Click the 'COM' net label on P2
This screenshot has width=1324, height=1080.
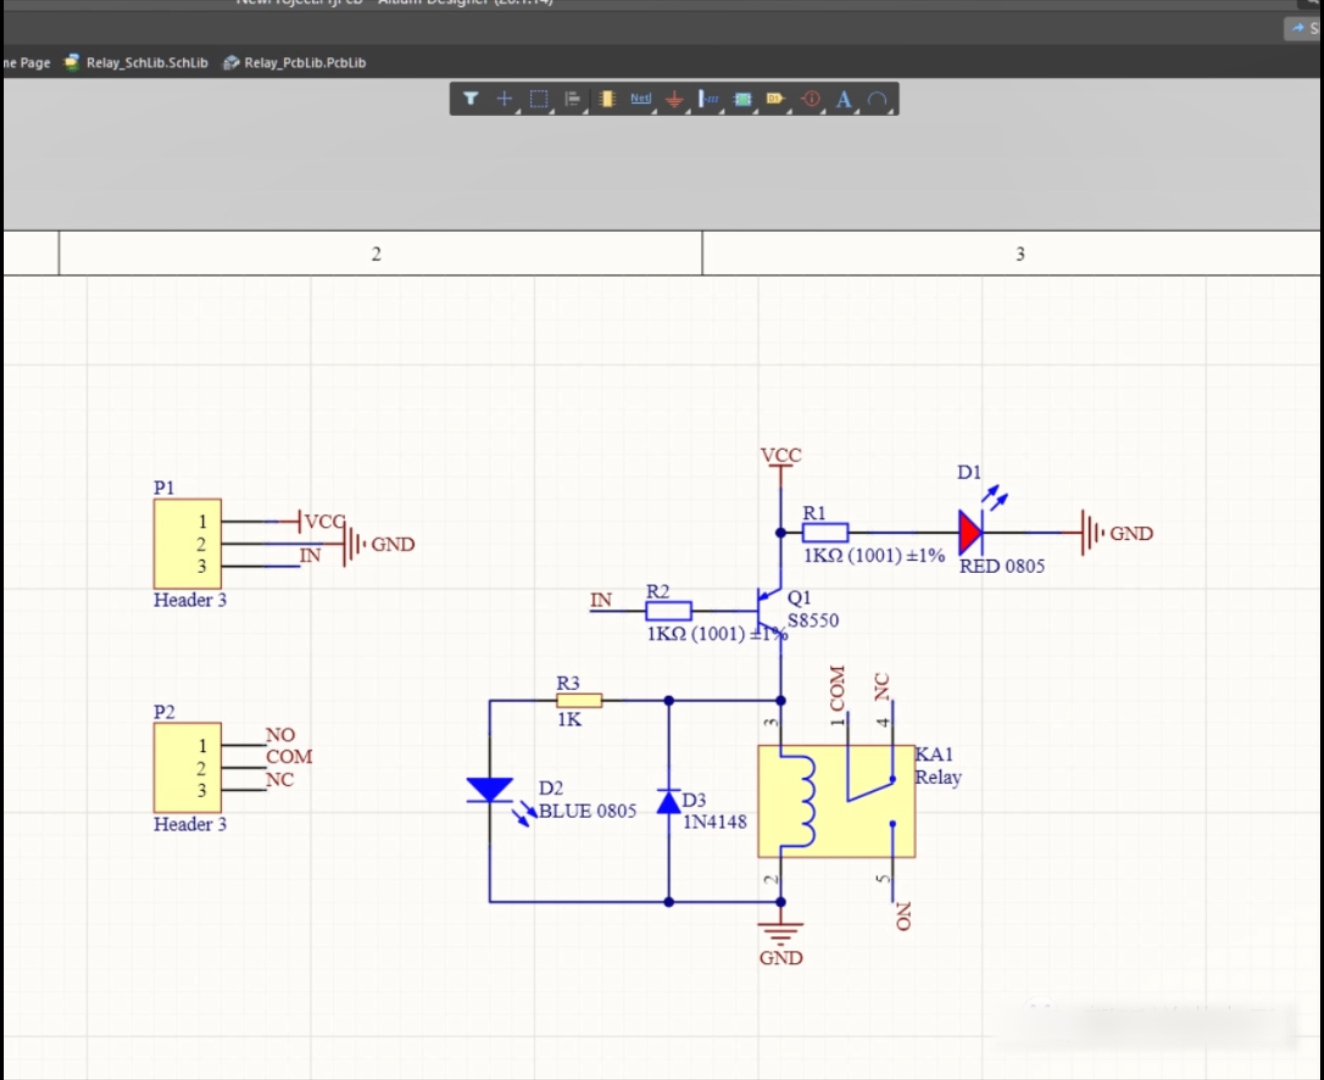[289, 757]
